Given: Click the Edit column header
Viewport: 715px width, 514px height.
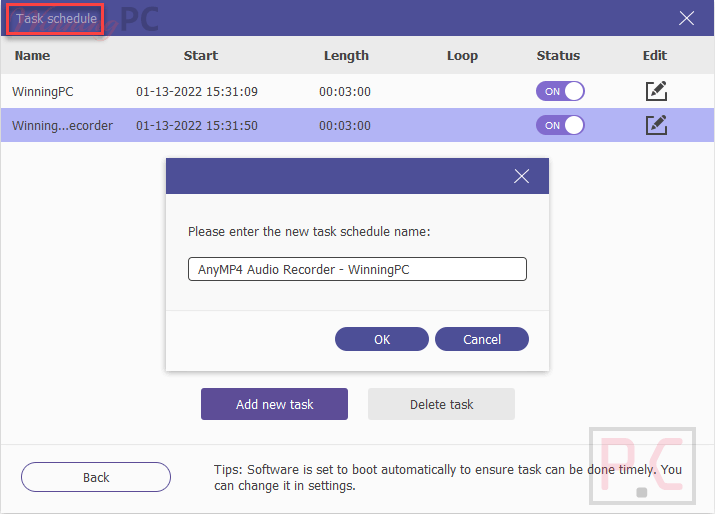Looking at the screenshot, I should pyautogui.click(x=655, y=56).
